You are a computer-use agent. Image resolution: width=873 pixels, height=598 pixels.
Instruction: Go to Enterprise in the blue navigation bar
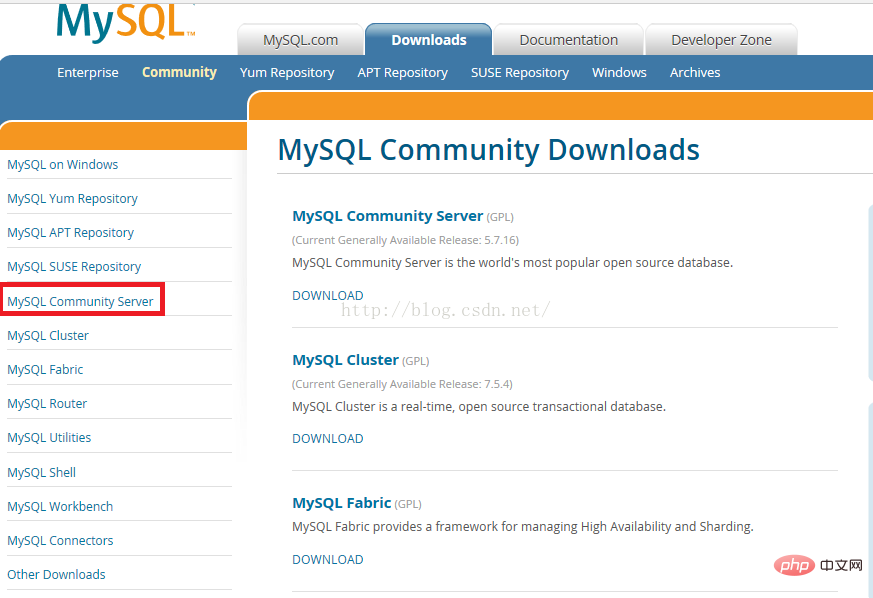point(88,72)
